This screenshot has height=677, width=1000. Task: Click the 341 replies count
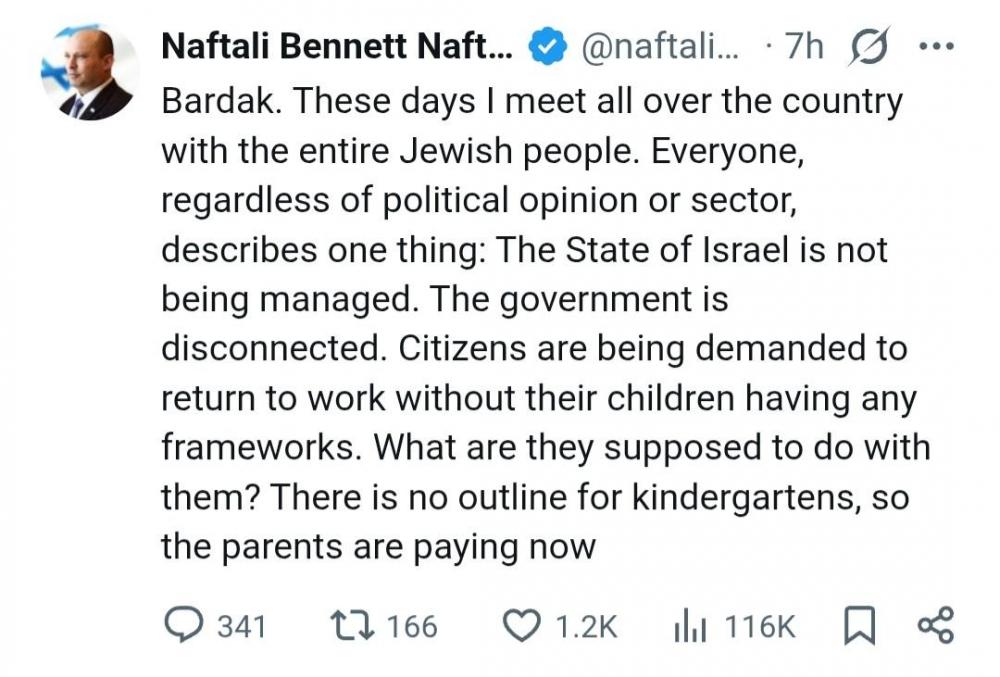241,627
